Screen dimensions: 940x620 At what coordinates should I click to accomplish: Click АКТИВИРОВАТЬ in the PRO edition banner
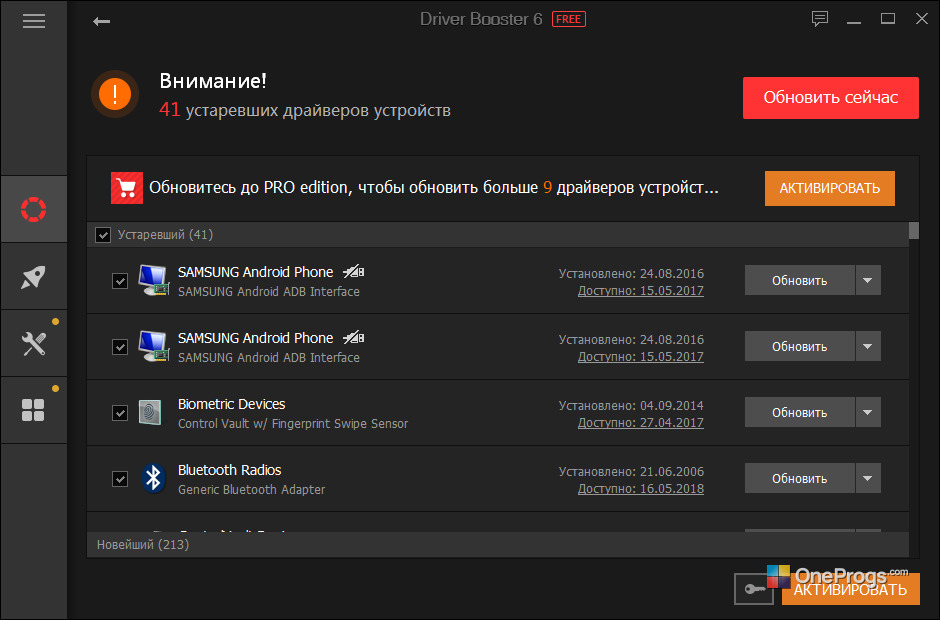coord(830,188)
